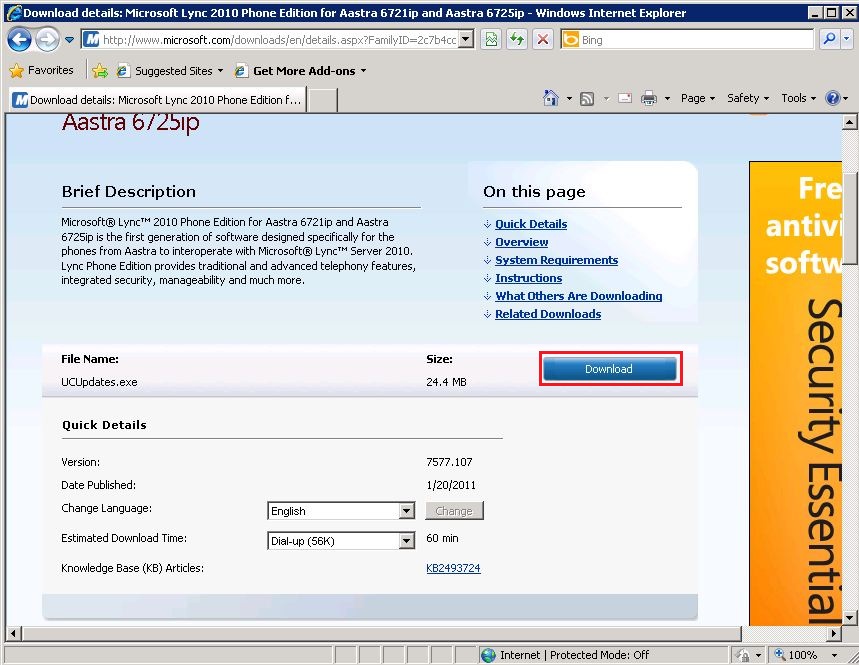
Task: Click the blue Download button
Action: click(610, 369)
